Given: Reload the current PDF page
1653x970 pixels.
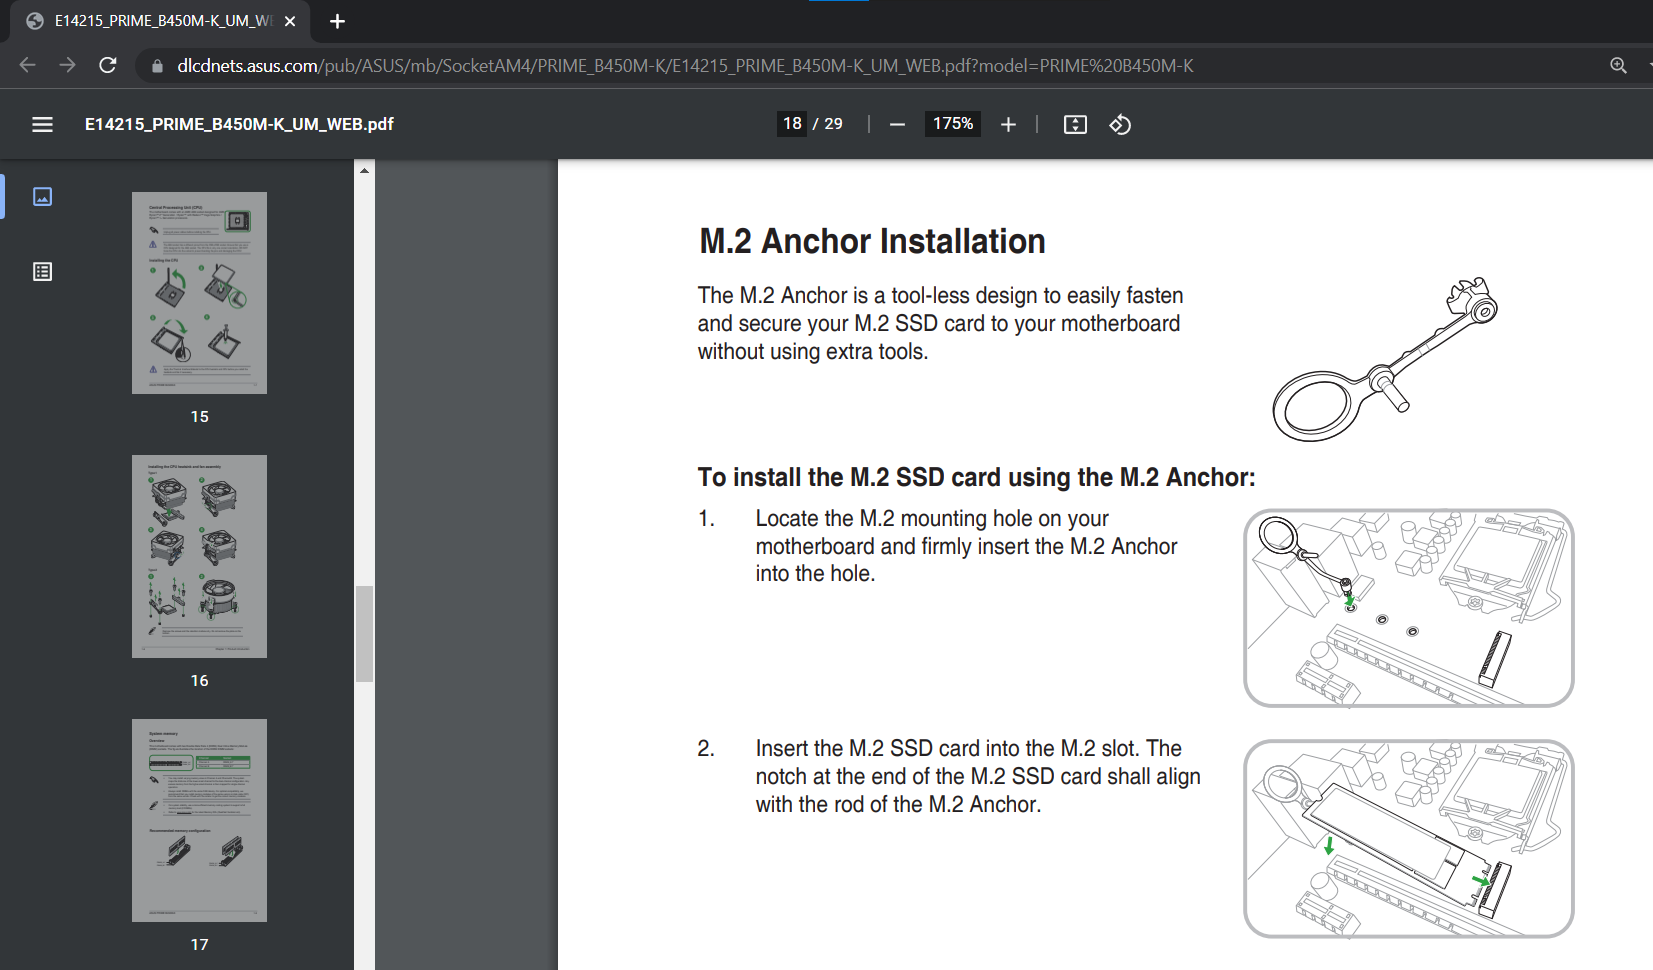Looking at the screenshot, I should [x=108, y=65].
